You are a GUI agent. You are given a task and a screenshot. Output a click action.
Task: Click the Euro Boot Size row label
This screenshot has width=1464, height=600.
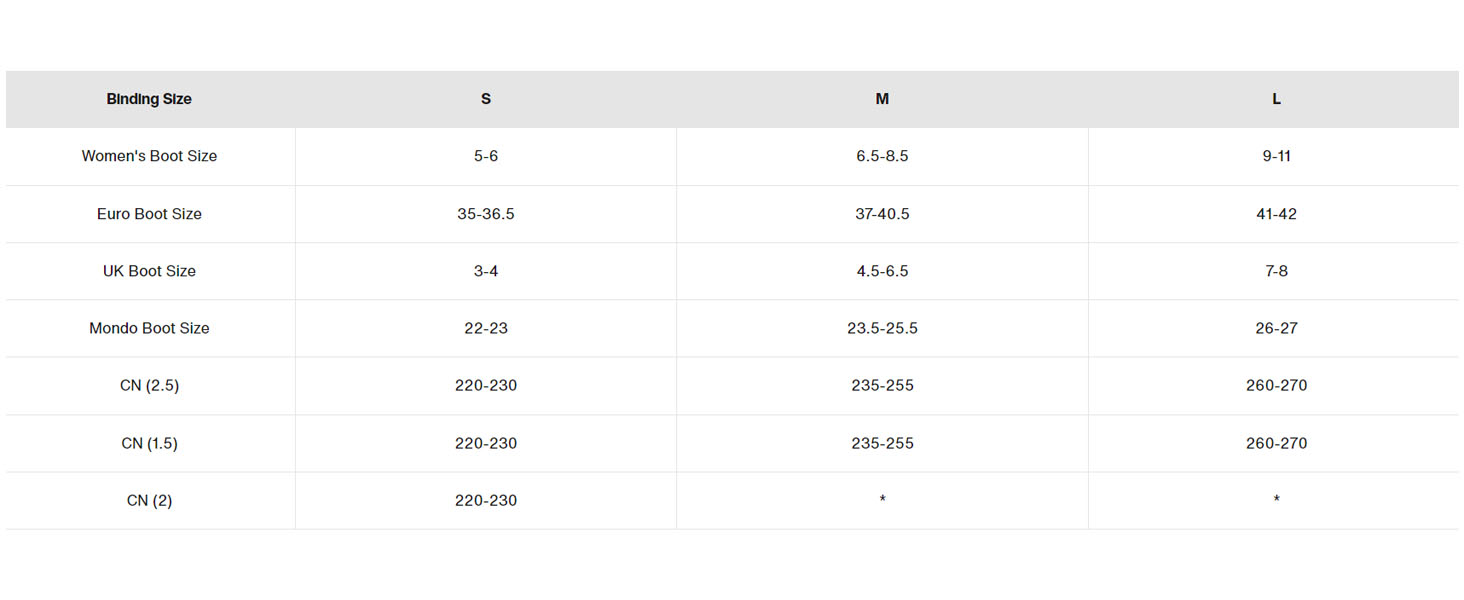[149, 214]
